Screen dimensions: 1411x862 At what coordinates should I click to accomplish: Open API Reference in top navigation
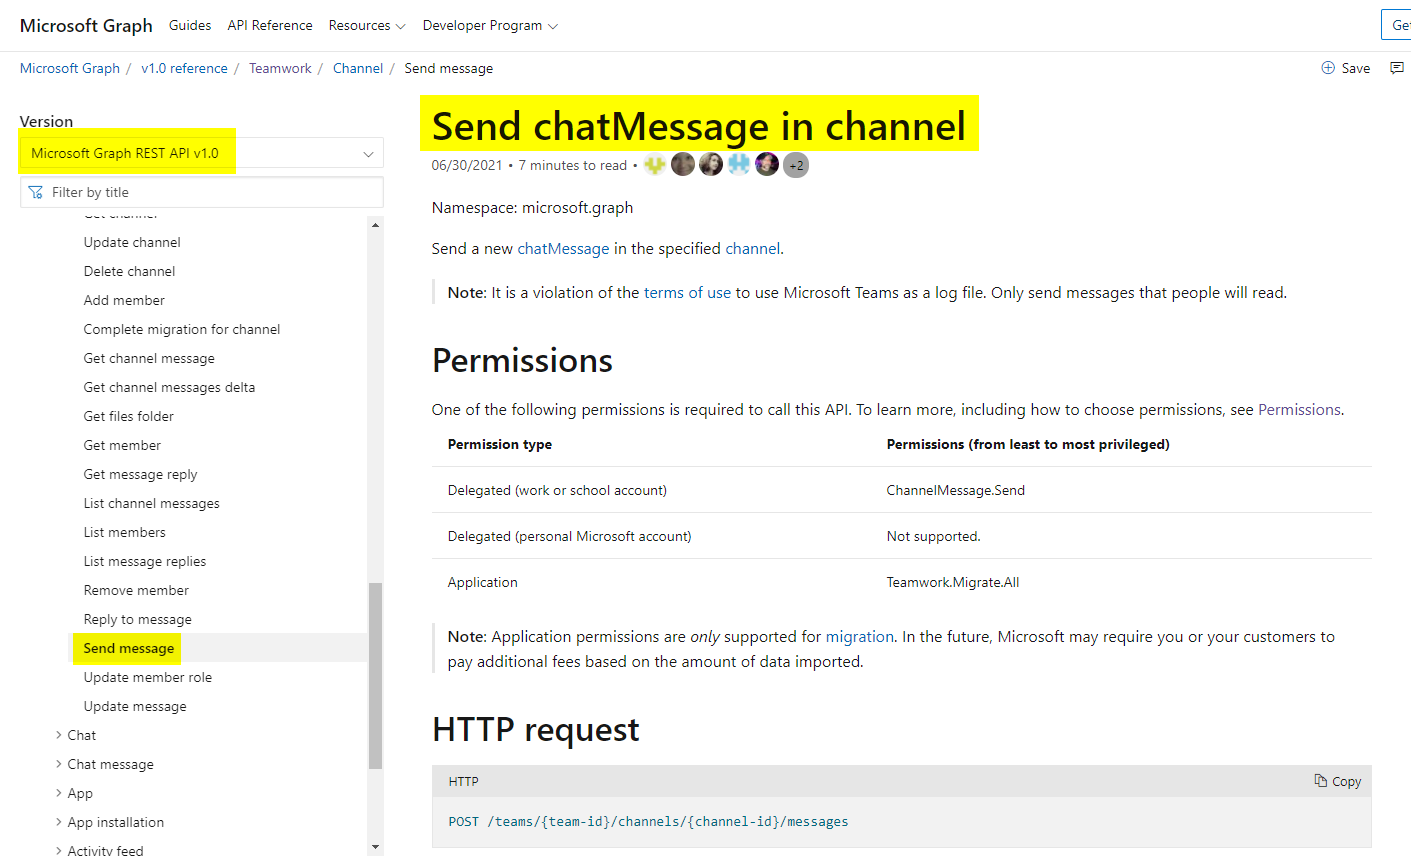[x=270, y=25]
